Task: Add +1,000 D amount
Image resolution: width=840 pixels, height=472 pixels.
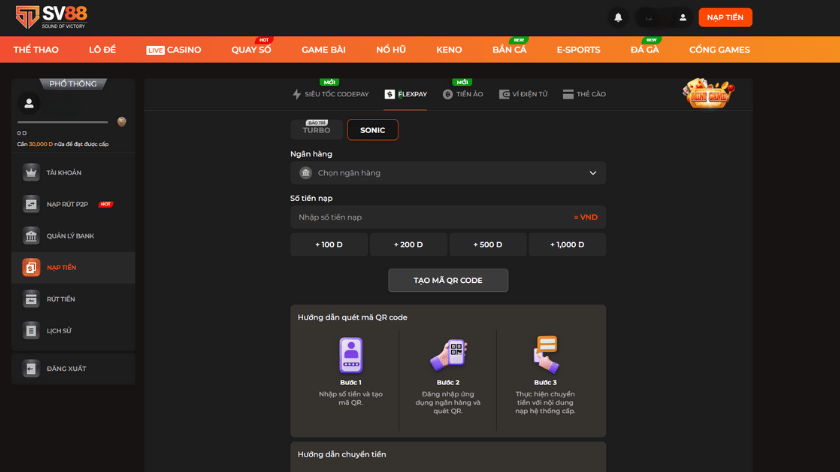Action: point(567,244)
